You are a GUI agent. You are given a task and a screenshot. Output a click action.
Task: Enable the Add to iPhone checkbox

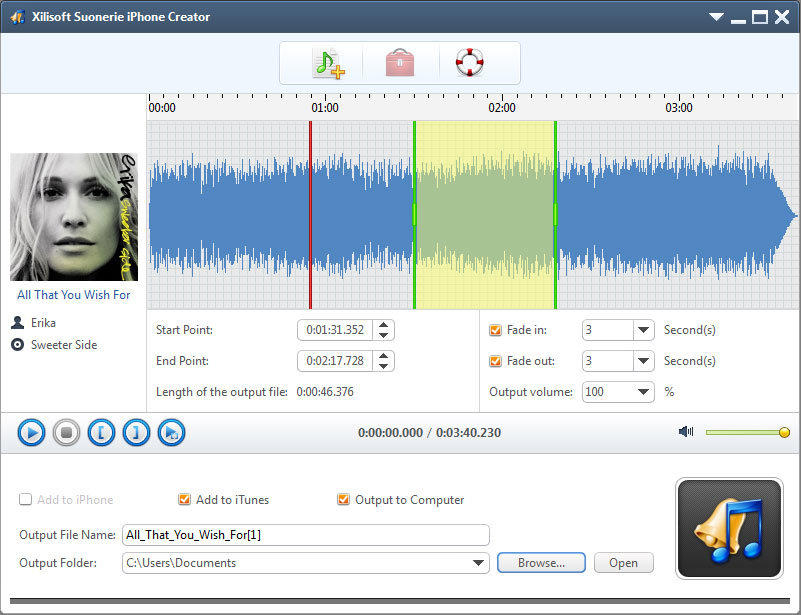click(26, 500)
